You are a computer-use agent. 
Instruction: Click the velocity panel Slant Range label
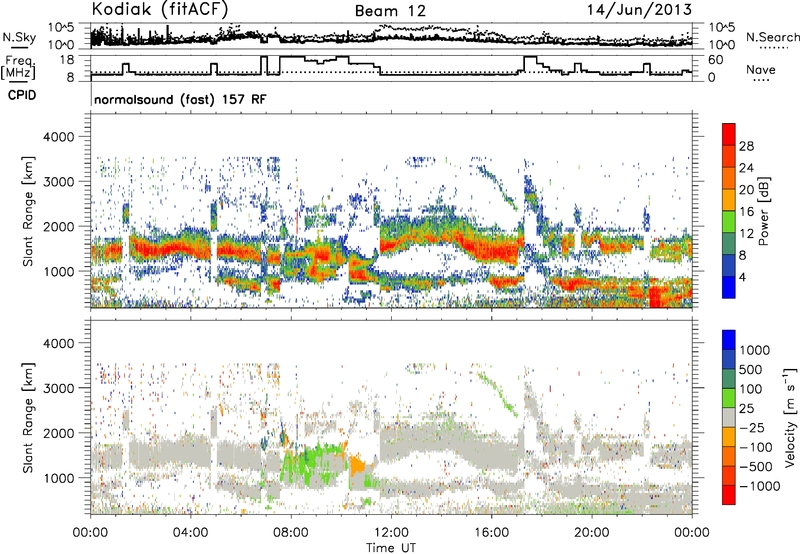point(29,417)
